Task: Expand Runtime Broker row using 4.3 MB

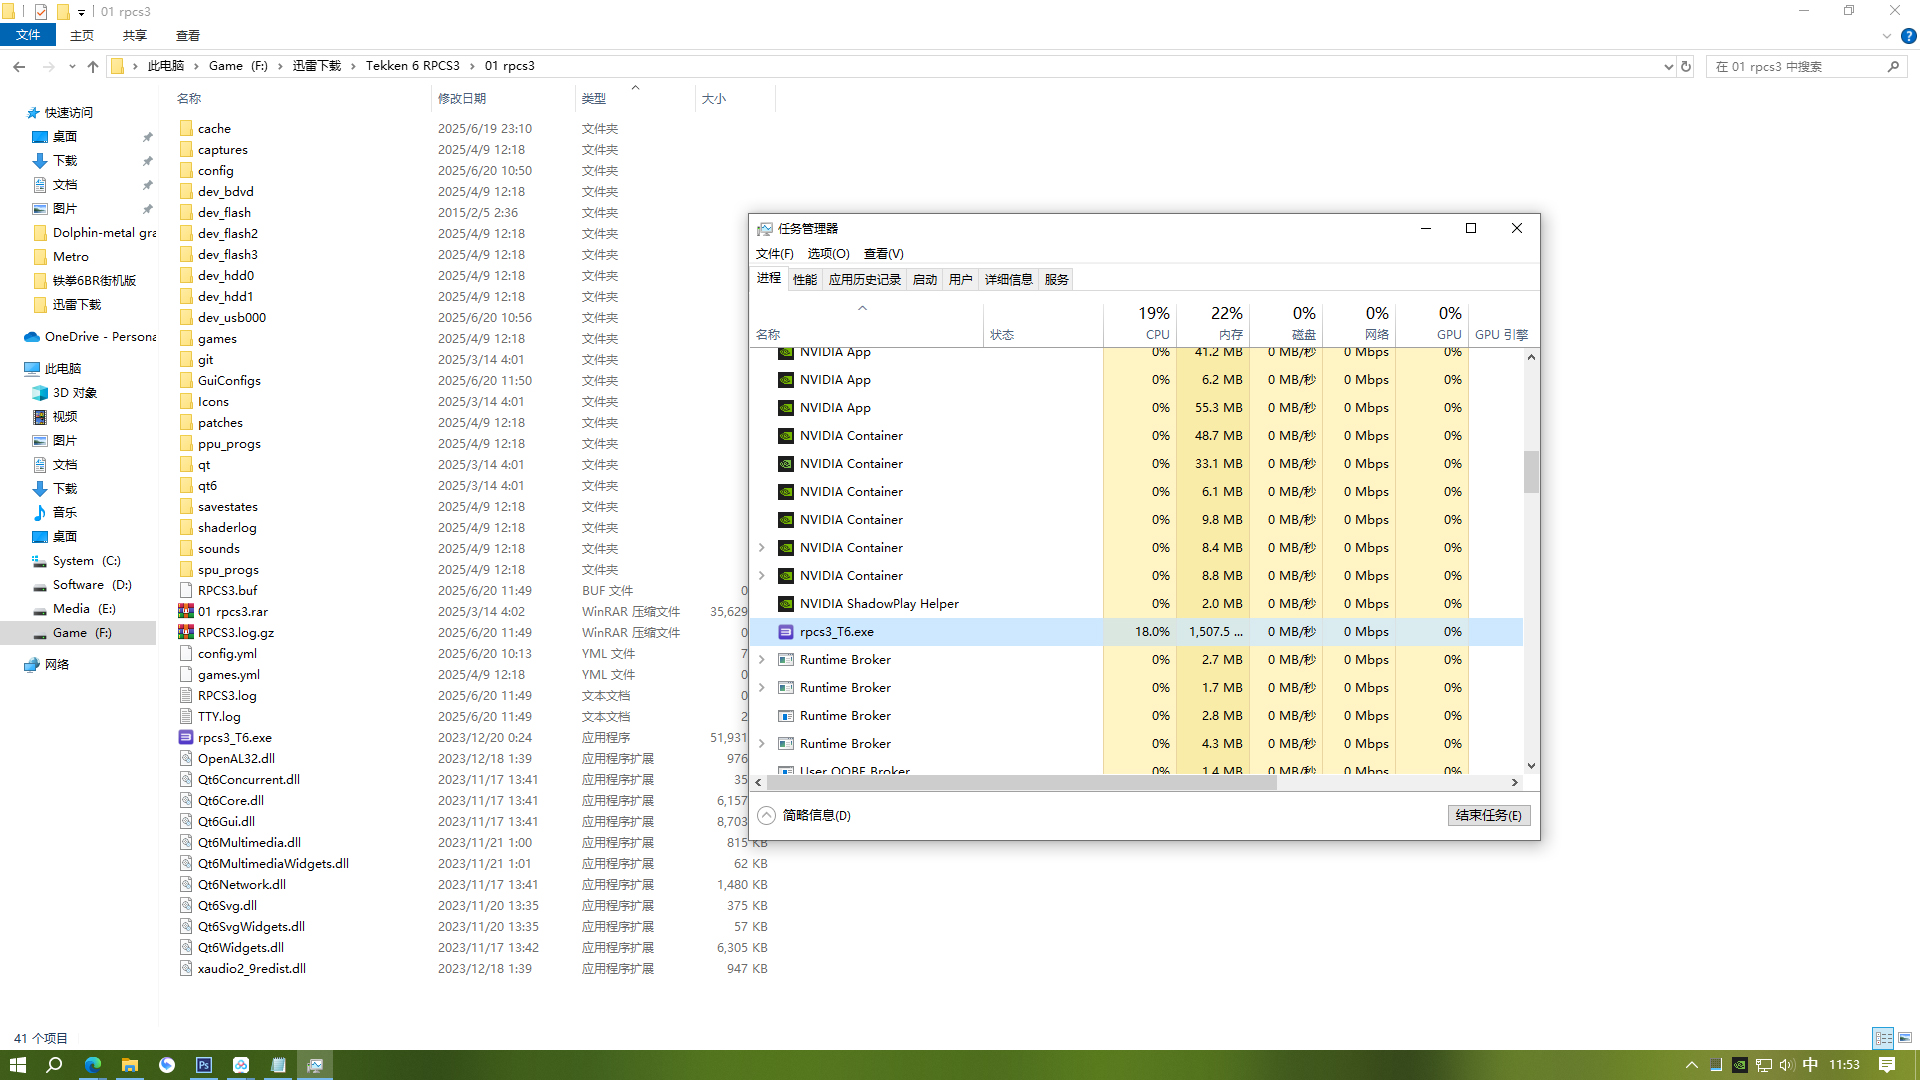Action: (x=762, y=743)
